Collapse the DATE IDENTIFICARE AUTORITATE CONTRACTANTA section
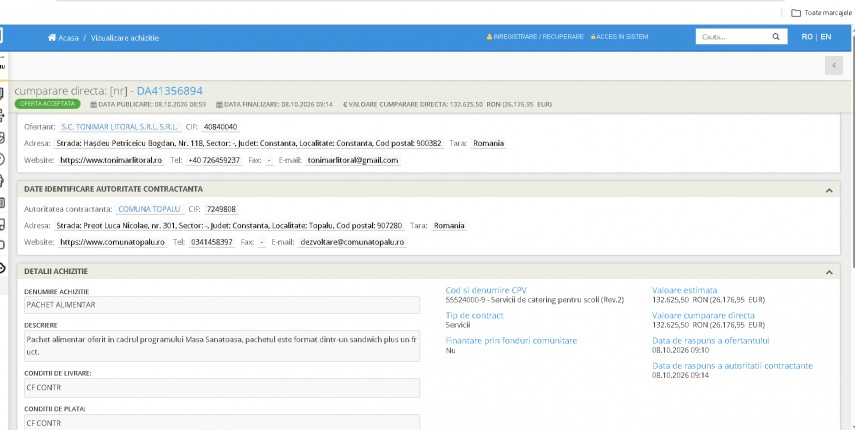This screenshot has width=855, height=430. click(829, 190)
